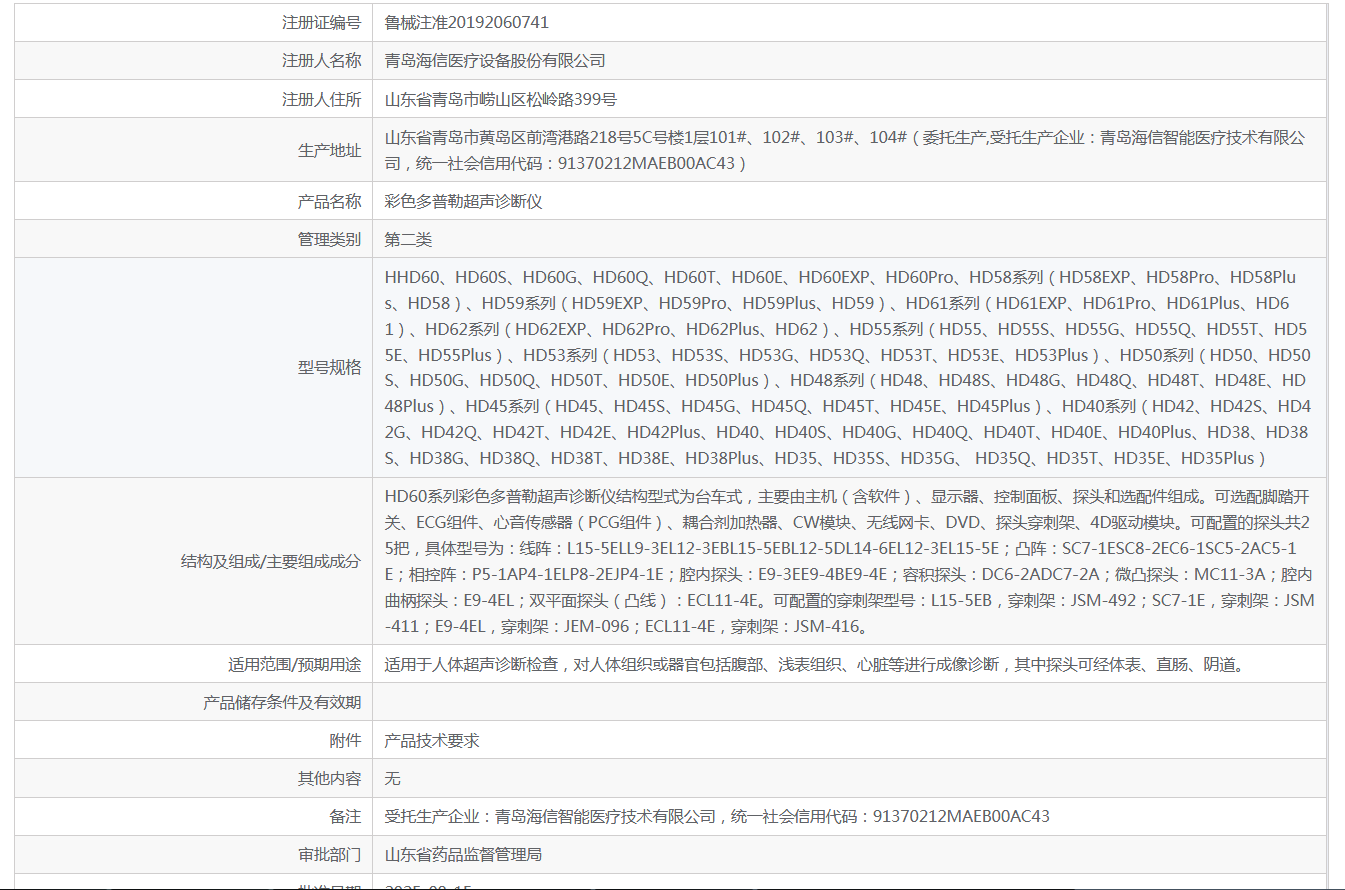Image resolution: width=1345 pixels, height=890 pixels.
Task: Select the category value '第二类'
Action: point(408,239)
